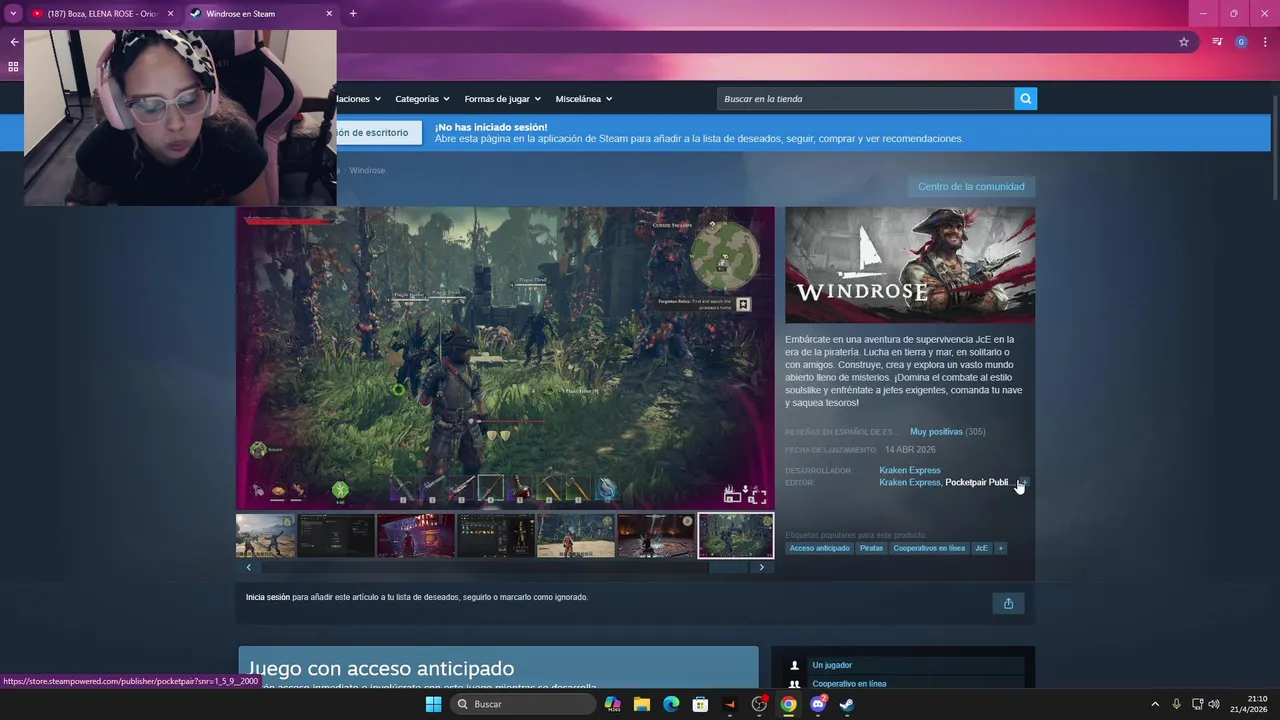Select the first screenshot thumbnail
The height and width of the screenshot is (720, 1280).
[x=266, y=536]
